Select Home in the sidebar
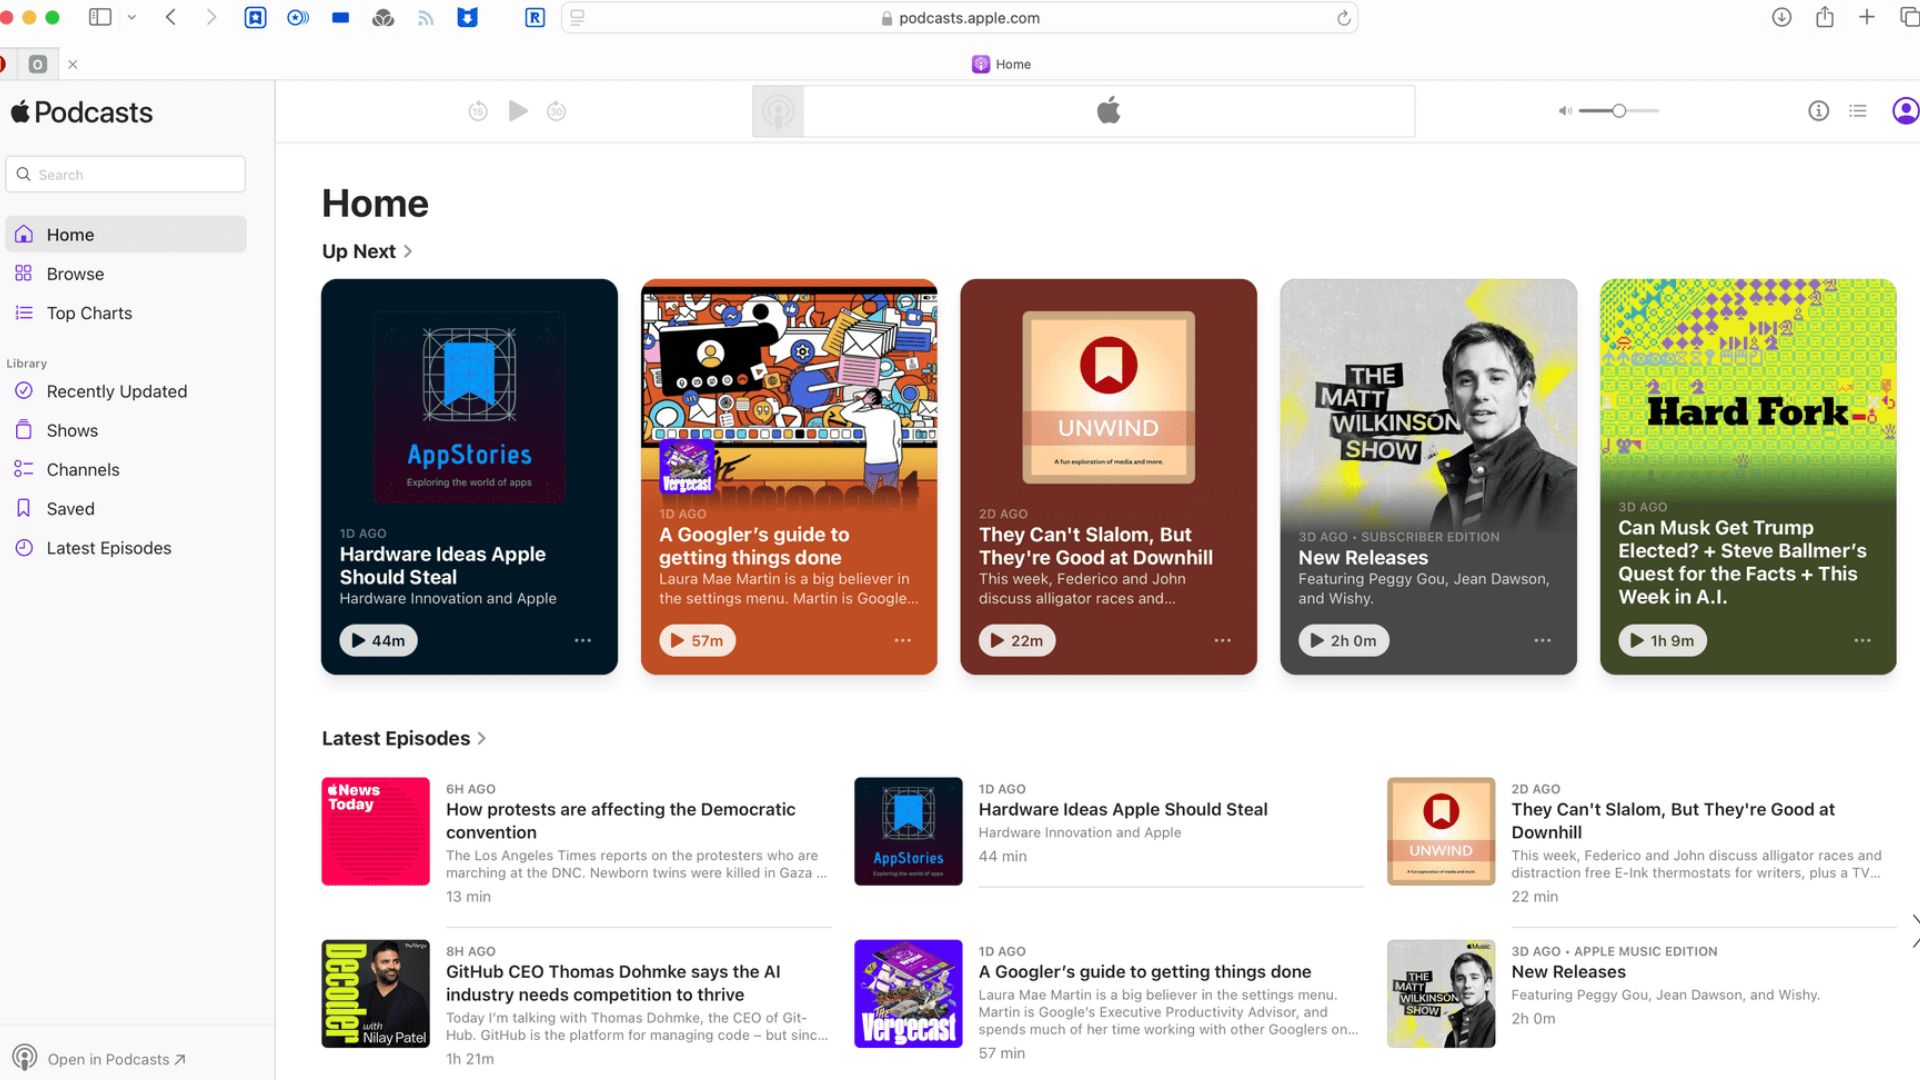The width and height of the screenshot is (1920, 1080). coord(126,234)
